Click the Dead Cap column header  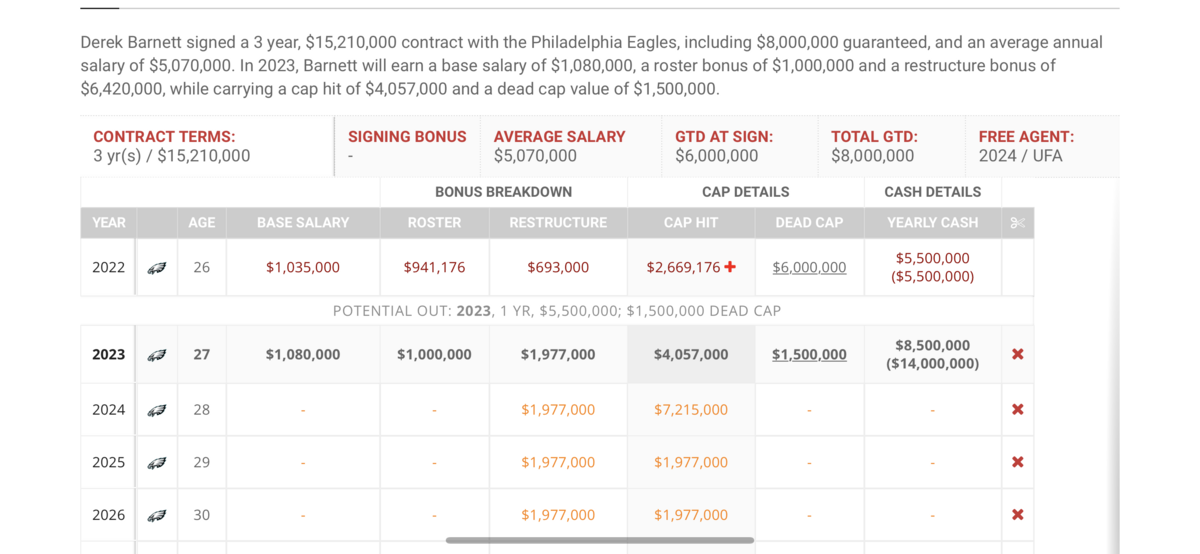coord(809,223)
